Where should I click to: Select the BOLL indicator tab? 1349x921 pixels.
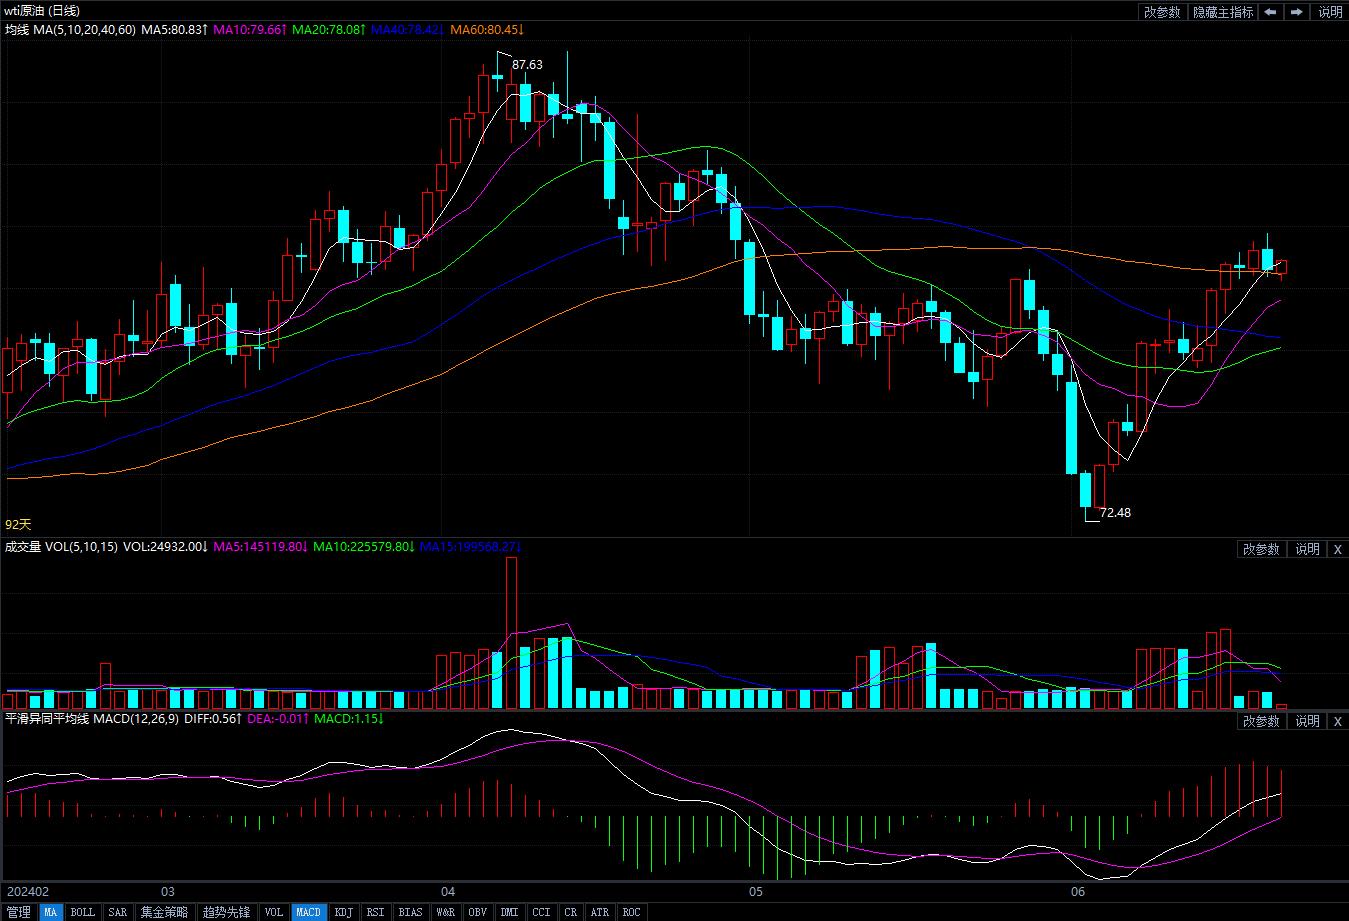pos(83,912)
